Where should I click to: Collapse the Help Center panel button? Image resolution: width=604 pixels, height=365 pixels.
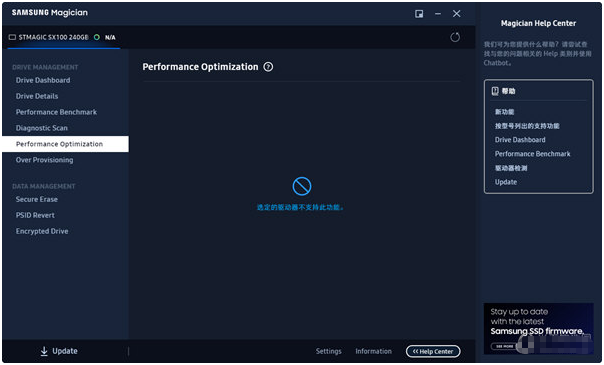tap(433, 351)
